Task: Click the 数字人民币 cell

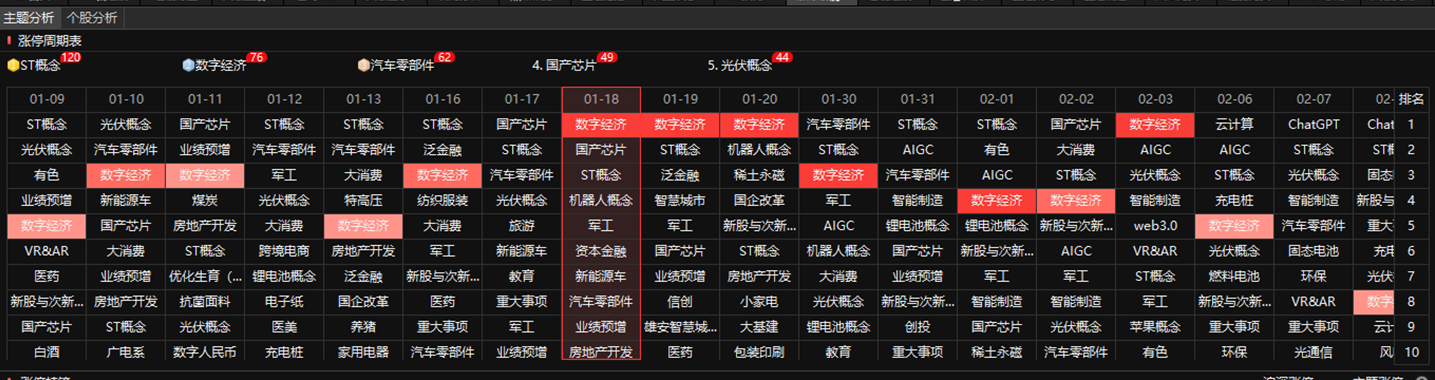Action: [x=205, y=352]
